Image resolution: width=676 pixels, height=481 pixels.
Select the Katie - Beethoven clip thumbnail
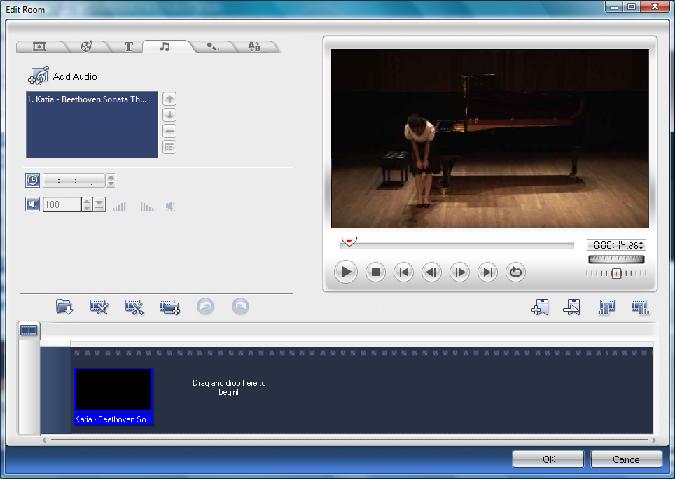113,396
